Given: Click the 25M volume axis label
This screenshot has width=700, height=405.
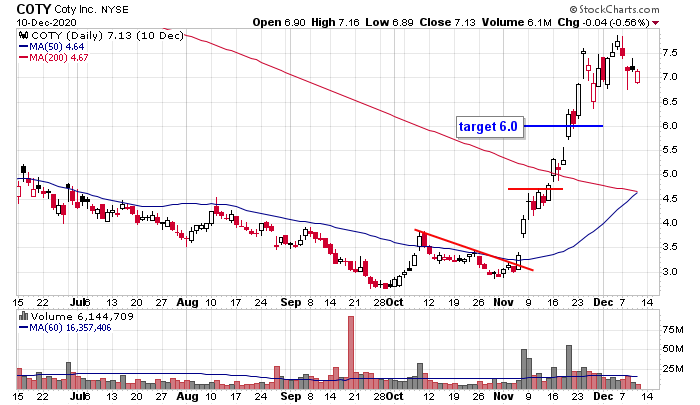Looking at the screenshot, I should point(673,369).
